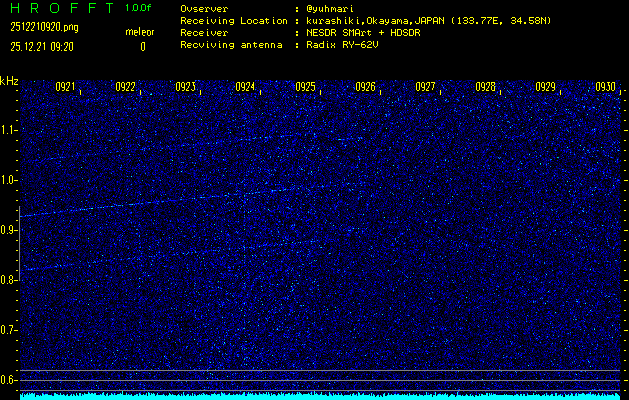Screen dimensions: 629x400
Task: Click the 0921 time marker
Action: 65,87
